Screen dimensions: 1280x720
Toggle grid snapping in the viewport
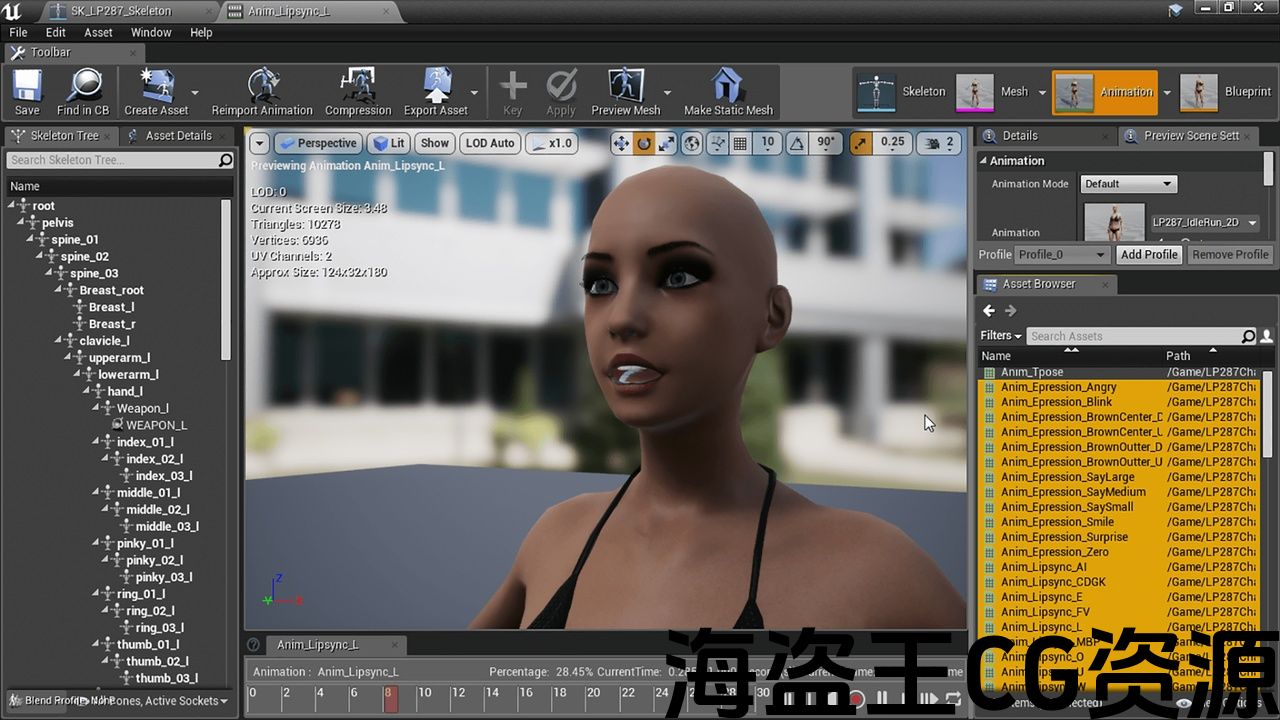click(x=740, y=143)
